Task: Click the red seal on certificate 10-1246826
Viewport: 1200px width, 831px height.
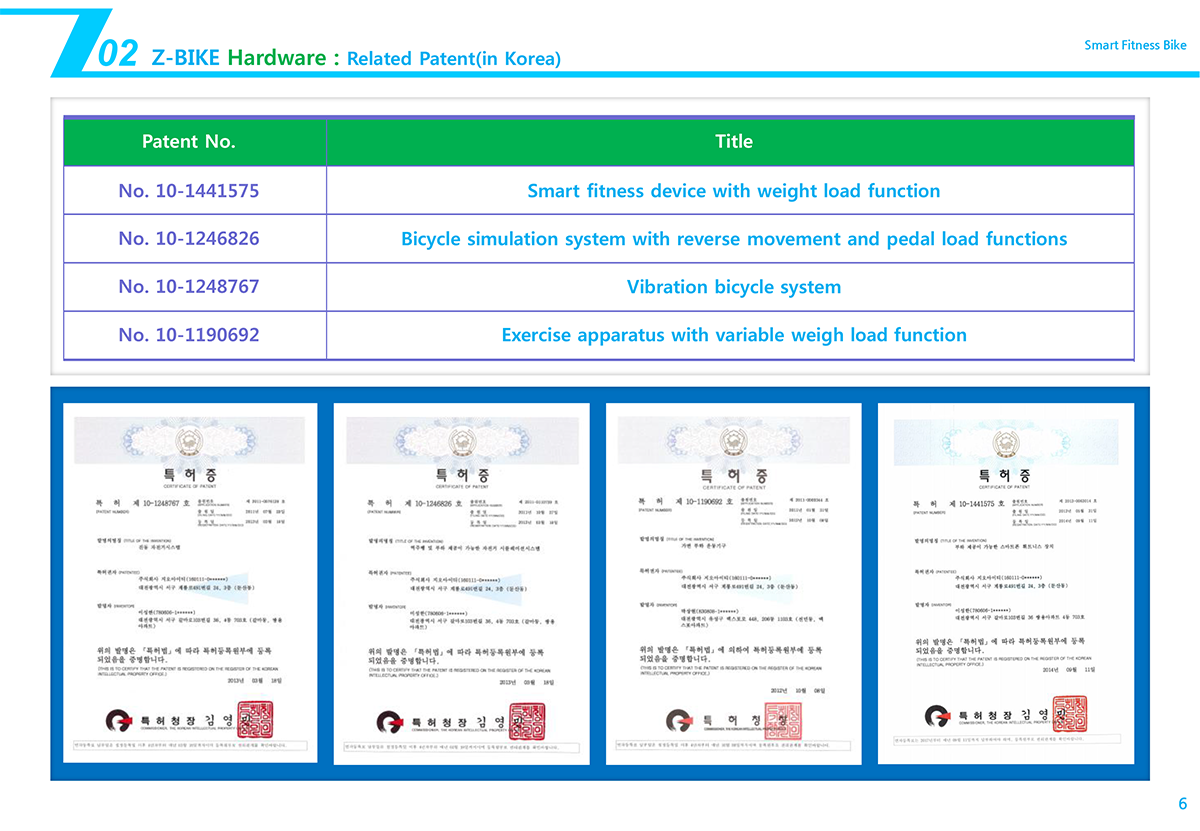Action: [x=527, y=718]
